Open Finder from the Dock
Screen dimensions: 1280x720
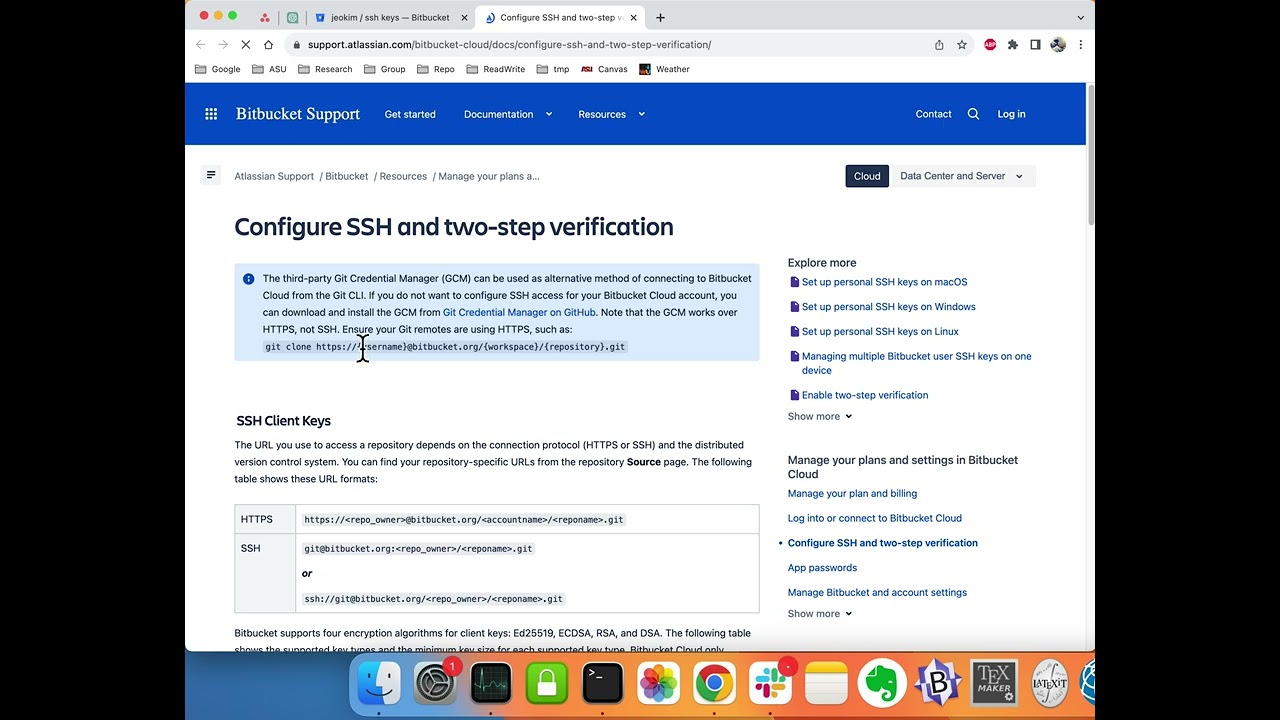(x=379, y=684)
